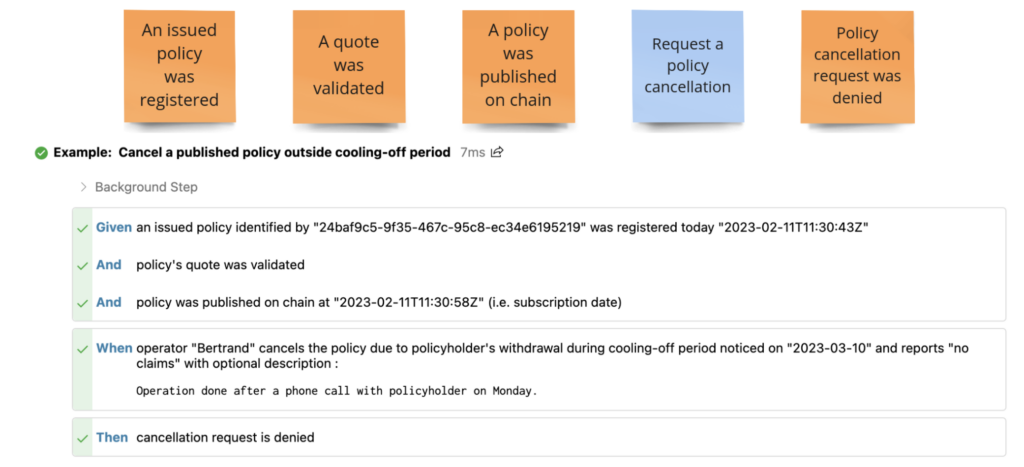Click the checkmark beside published on chain step
The image size is (1024, 467).
coord(82,302)
